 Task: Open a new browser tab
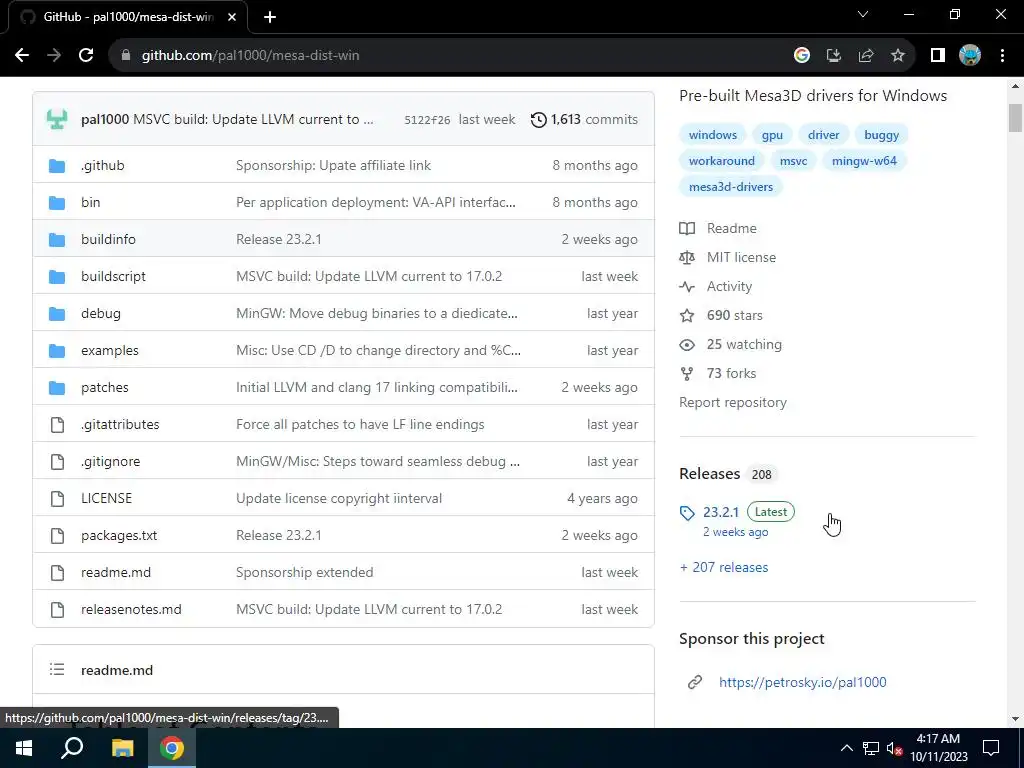270,17
